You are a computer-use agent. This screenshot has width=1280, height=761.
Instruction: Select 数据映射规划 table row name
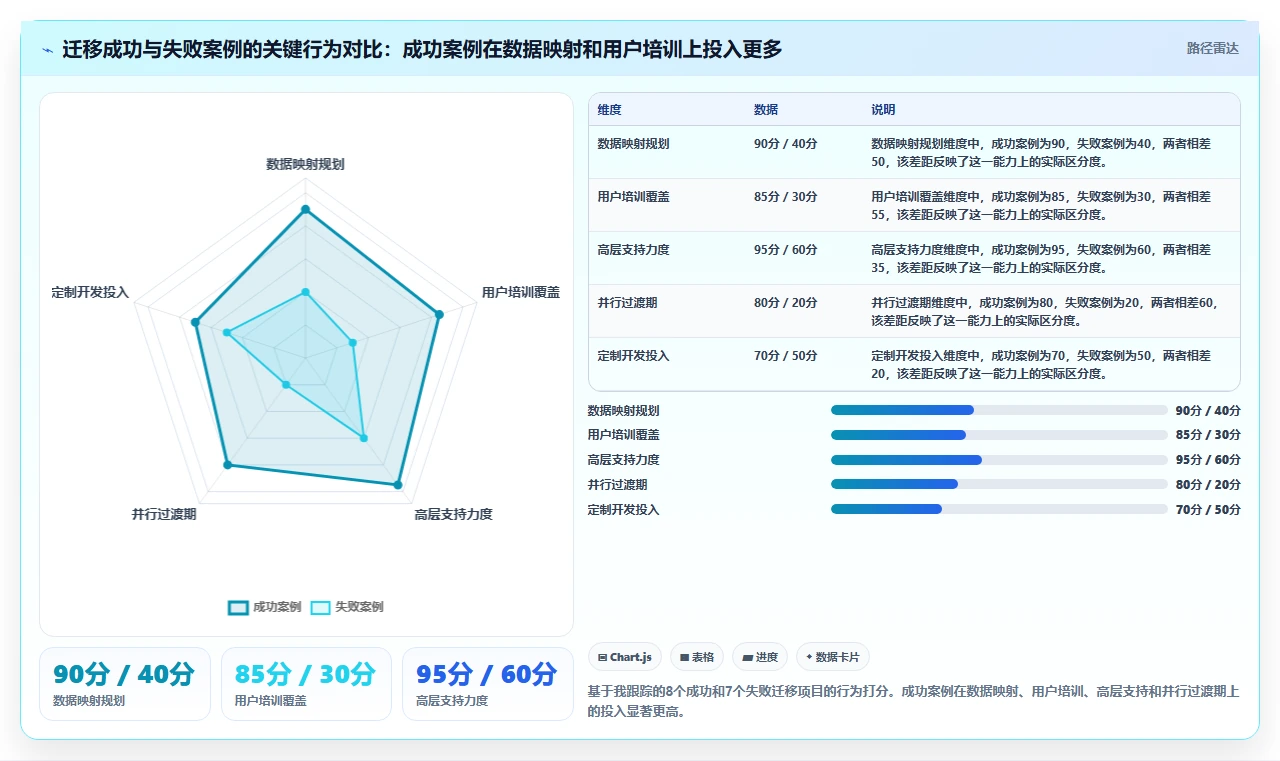633,144
